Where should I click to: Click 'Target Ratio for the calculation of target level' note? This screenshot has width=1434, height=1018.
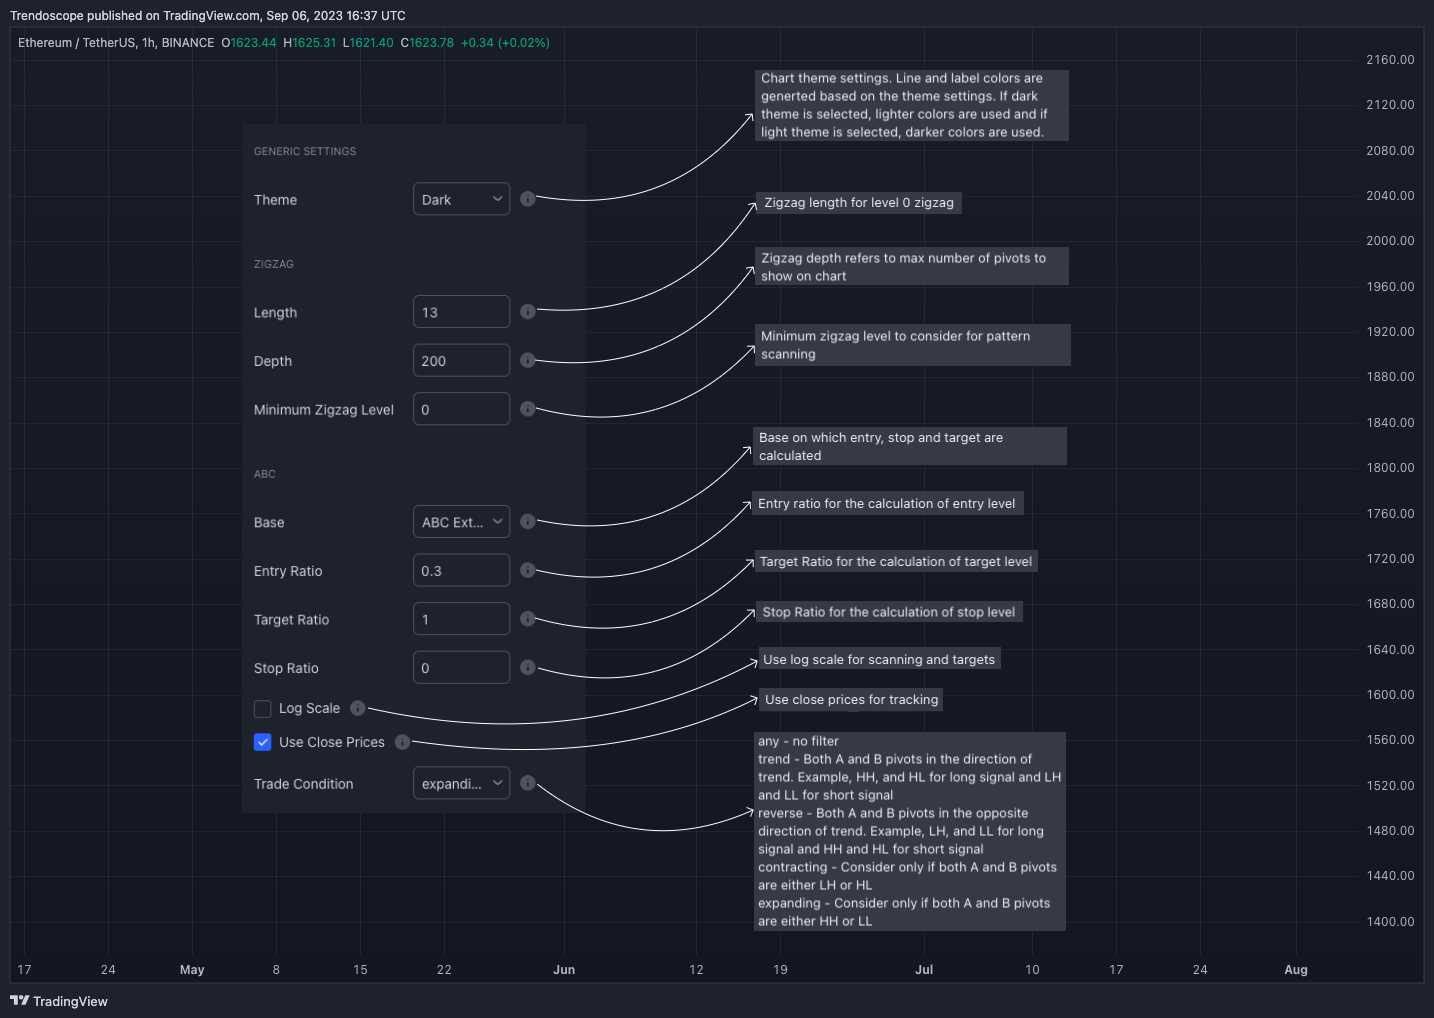[x=896, y=562]
